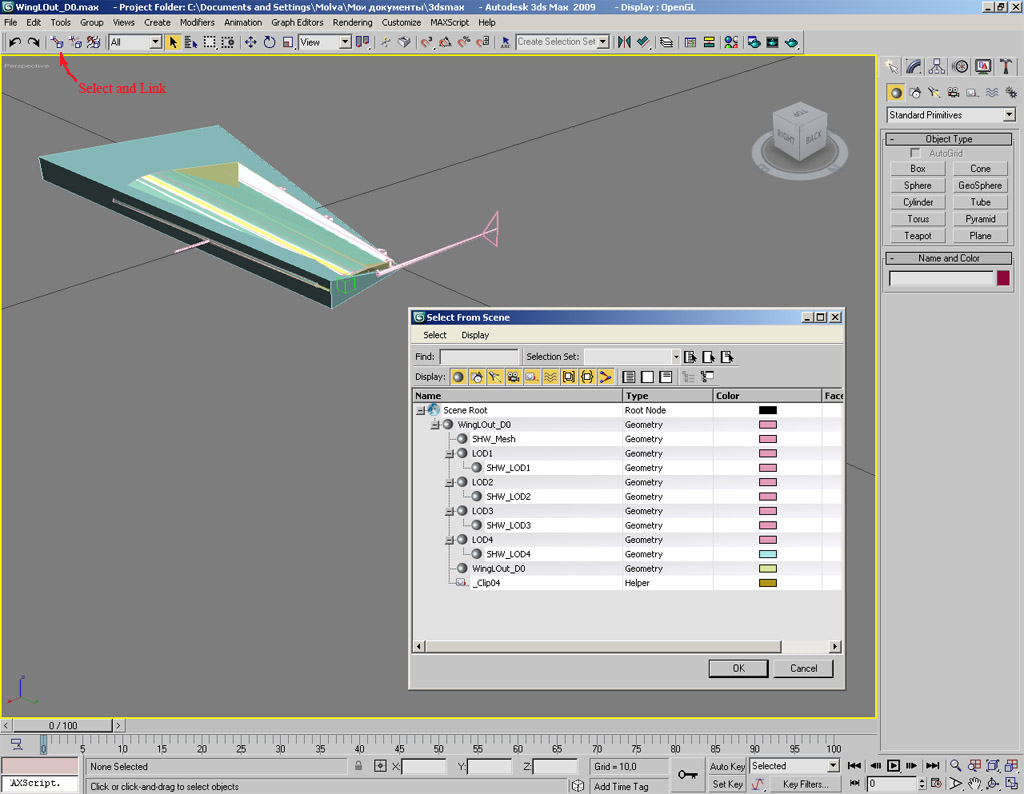
Task: Open the Display menu in Select From Scene
Action: pos(475,335)
